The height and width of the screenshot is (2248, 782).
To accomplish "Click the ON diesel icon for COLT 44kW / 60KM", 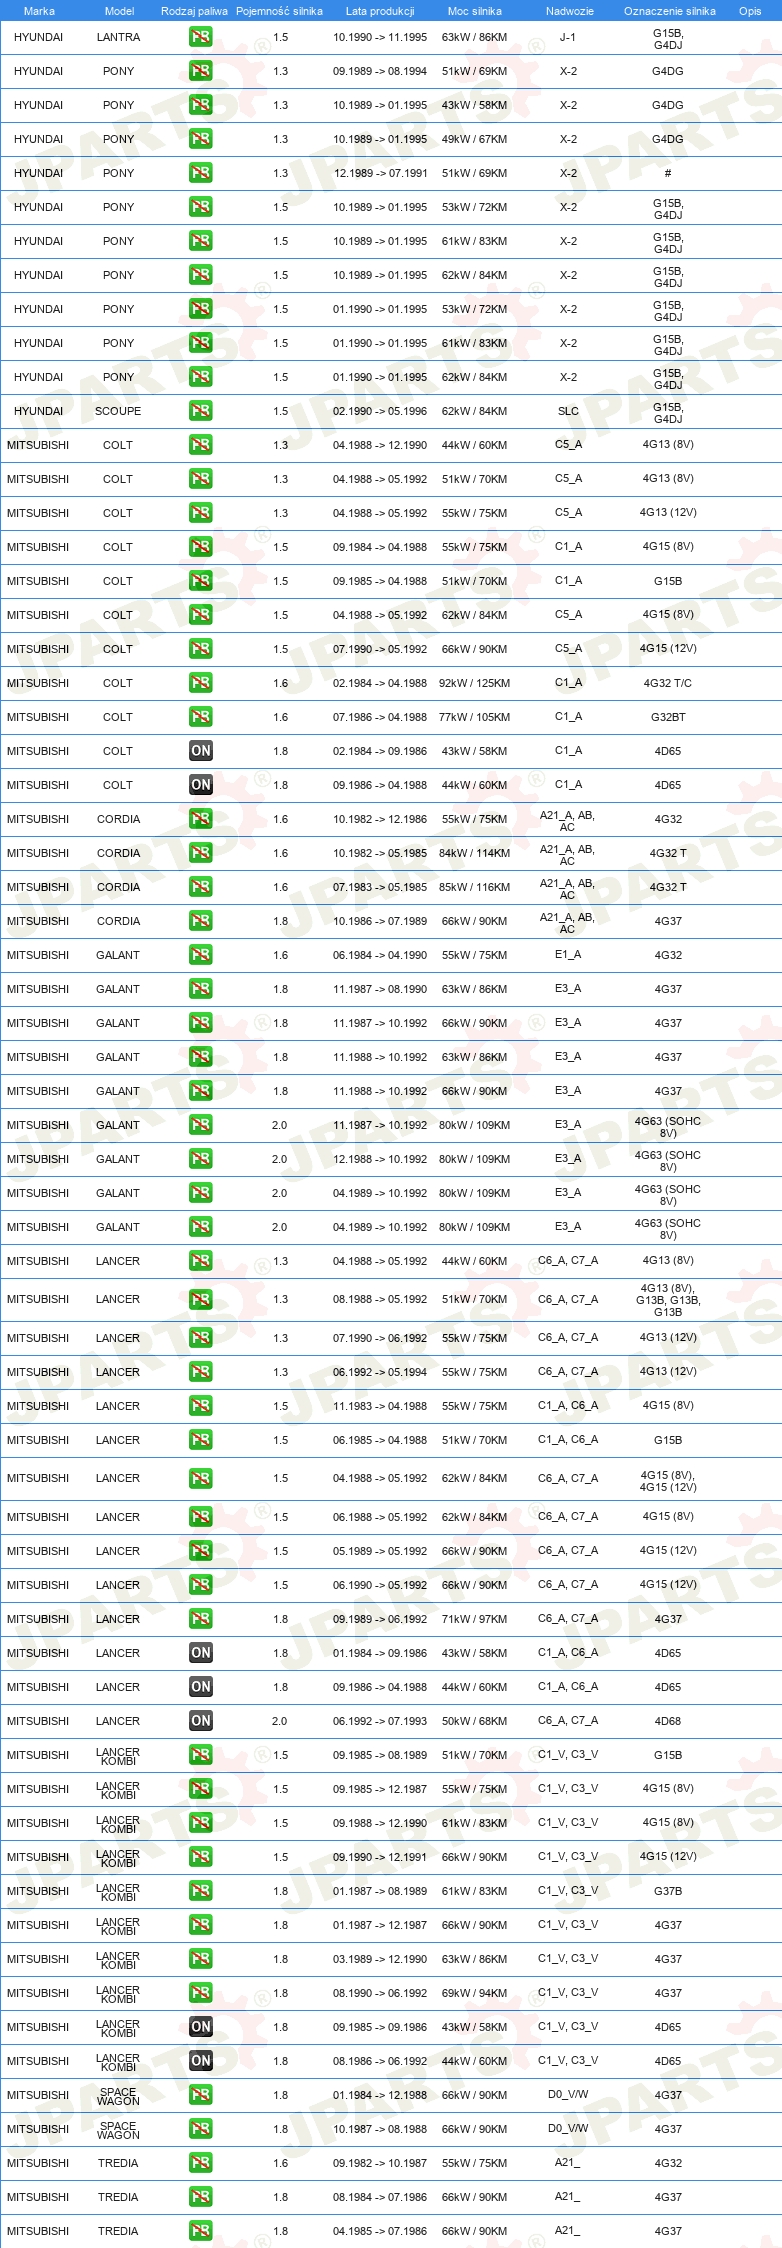I will tap(200, 785).
